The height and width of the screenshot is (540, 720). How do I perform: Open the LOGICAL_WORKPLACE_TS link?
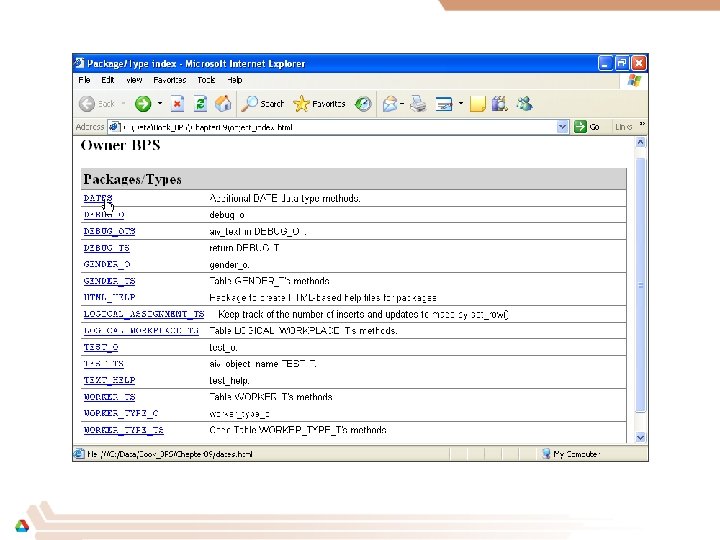[x=141, y=331]
